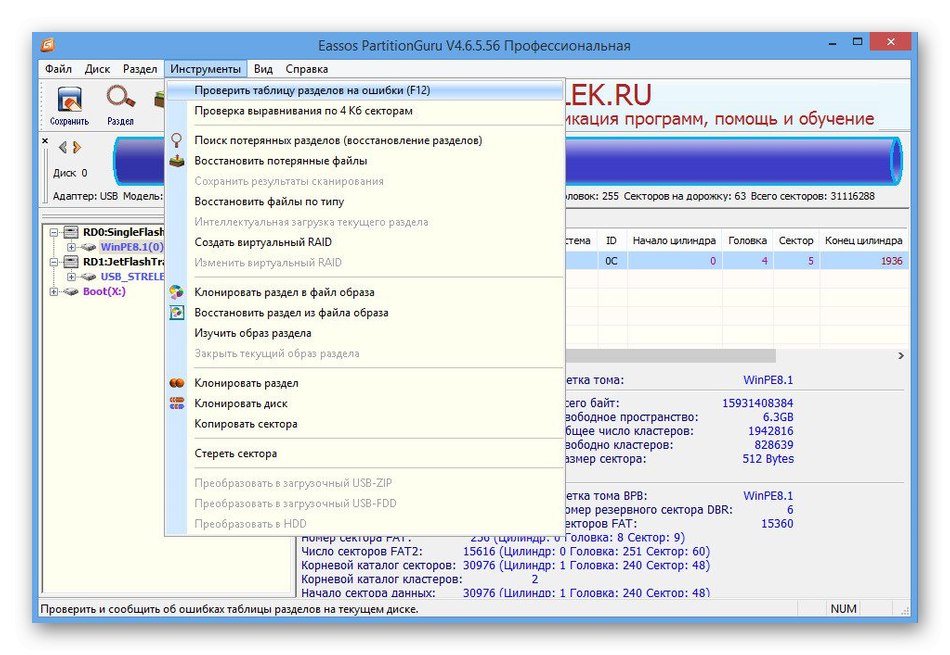Choose Создать виртуальный RAID
The image size is (950, 655).
pyautogui.click(x=365, y=242)
